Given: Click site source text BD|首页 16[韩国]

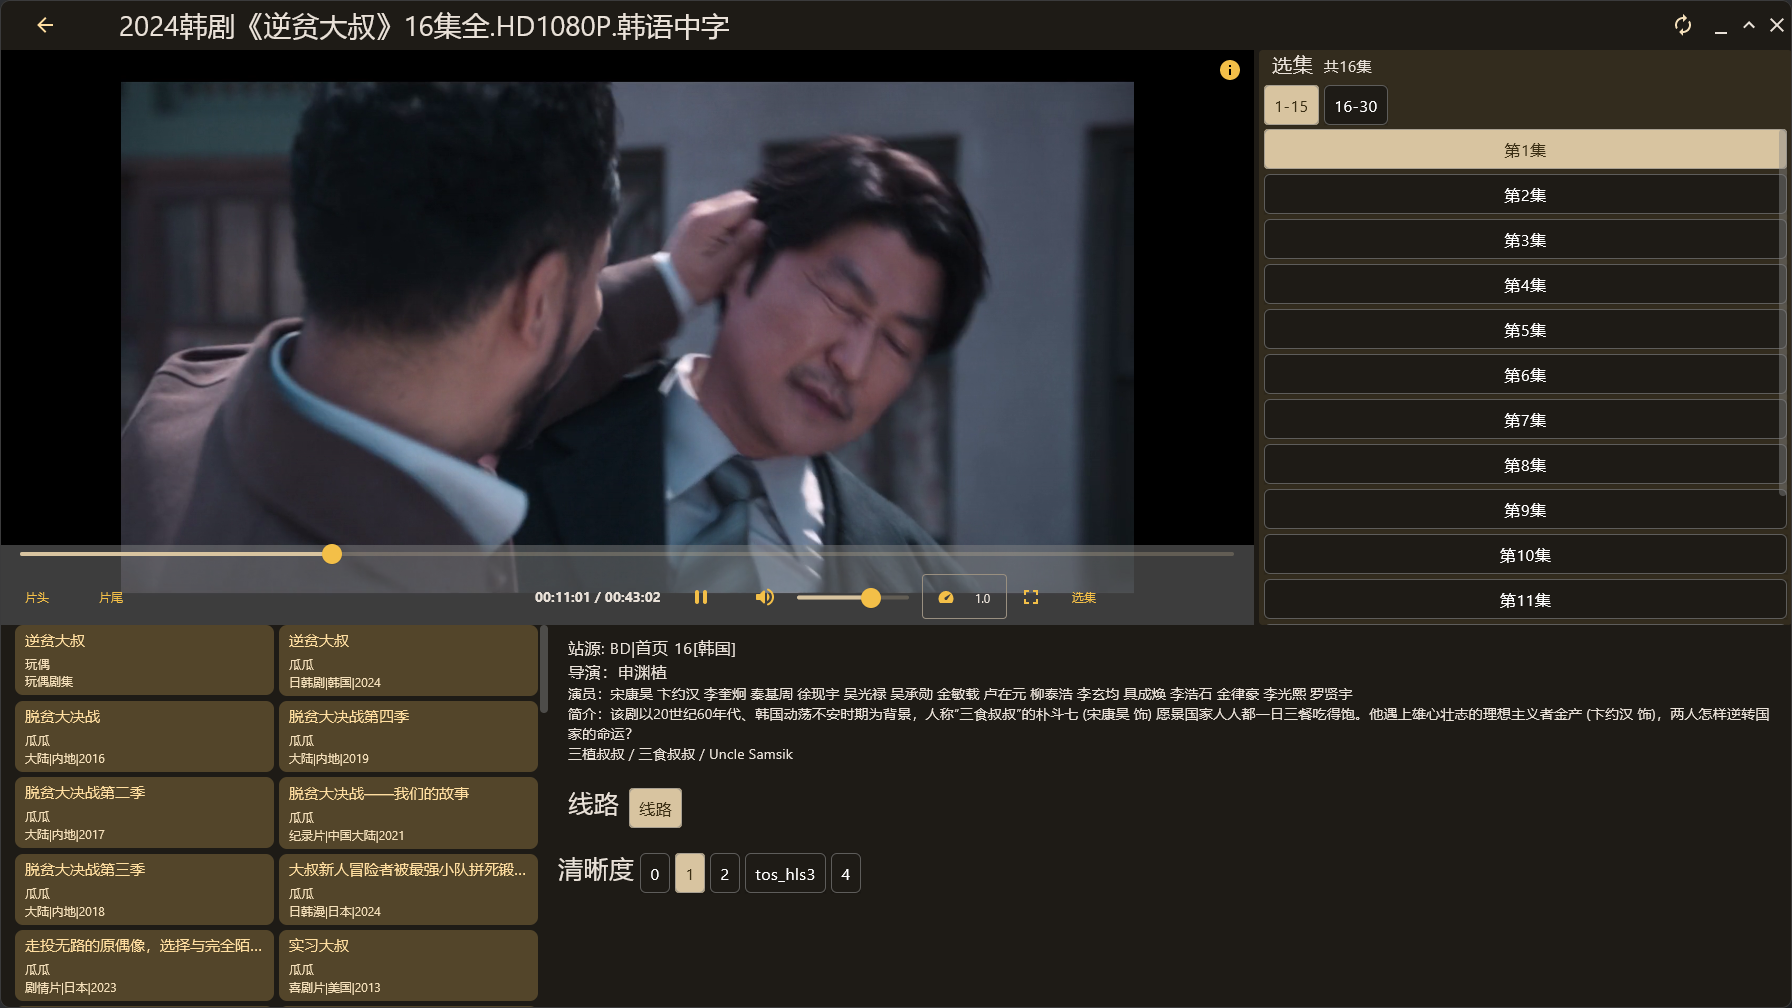Looking at the screenshot, I should pos(673,648).
